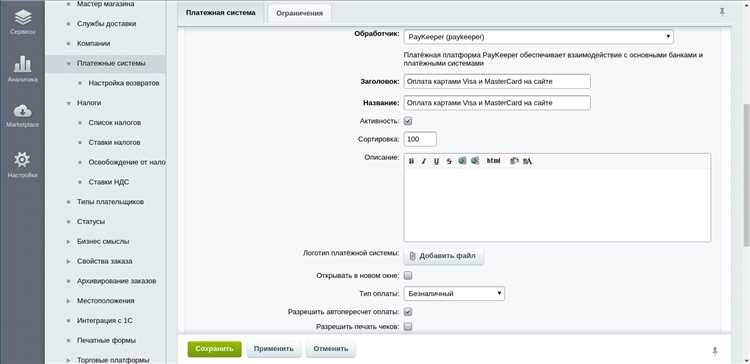Expand the Бизнес смыслы arrow

click(x=68, y=242)
